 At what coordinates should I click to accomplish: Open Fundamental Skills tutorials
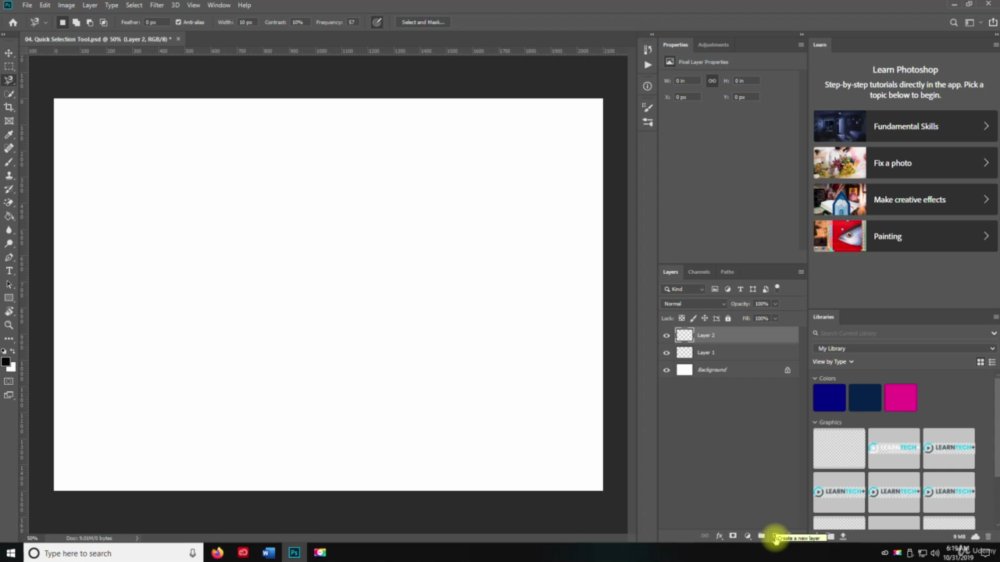[904, 126]
